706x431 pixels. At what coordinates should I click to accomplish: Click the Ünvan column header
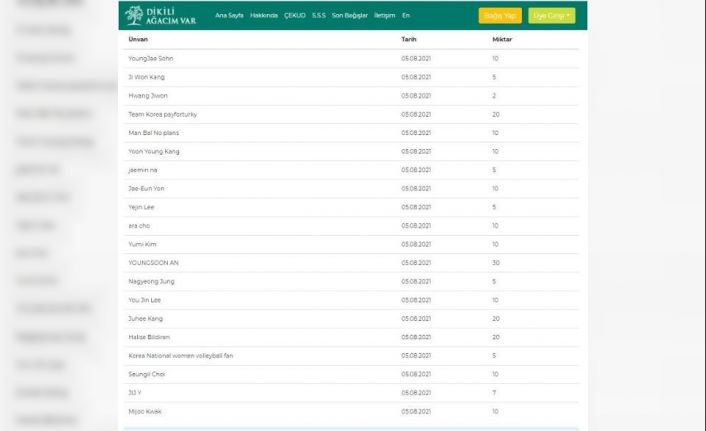[x=139, y=39]
